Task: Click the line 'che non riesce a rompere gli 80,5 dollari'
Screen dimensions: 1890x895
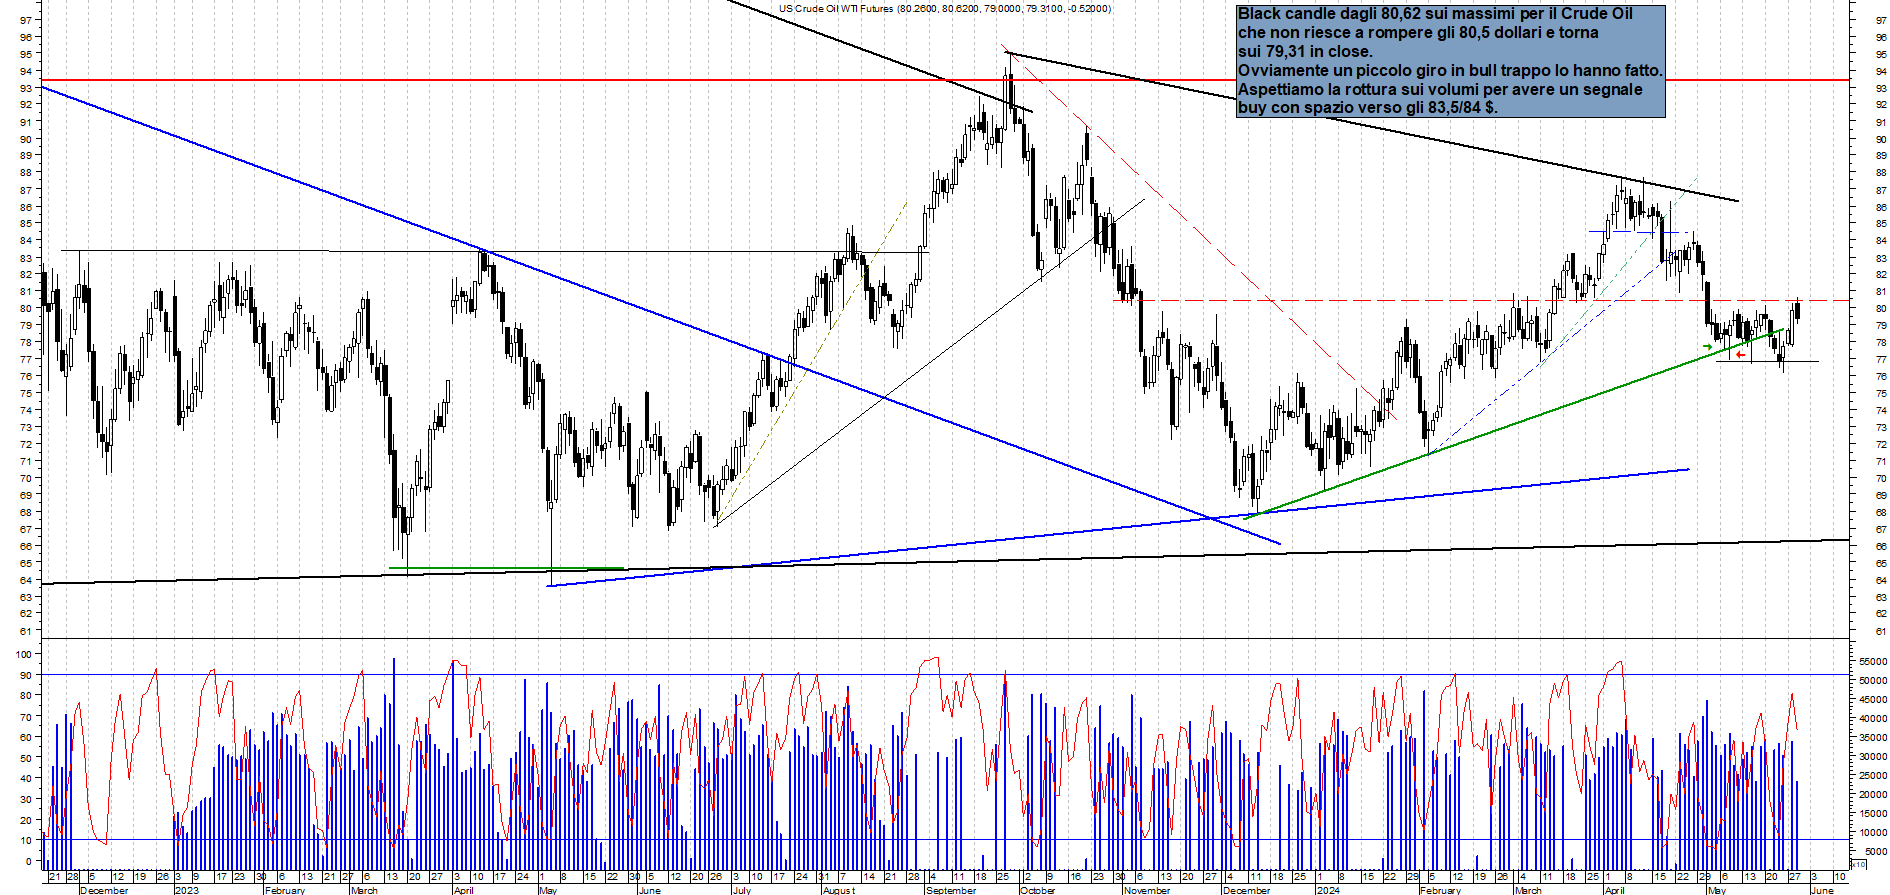Action: (1418, 33)
